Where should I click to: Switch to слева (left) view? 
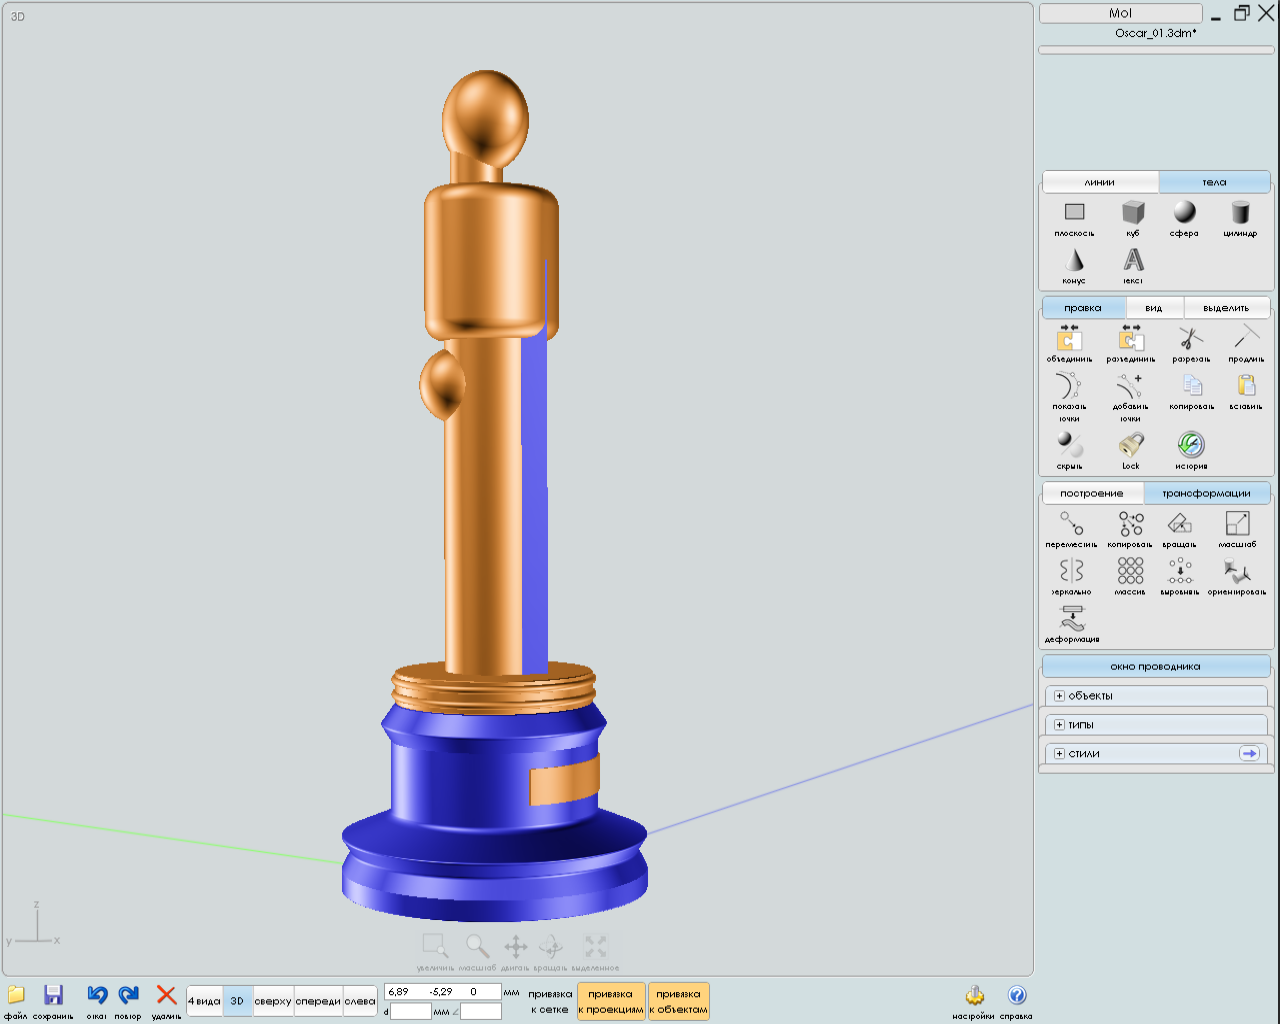(x=360, y=1001)
